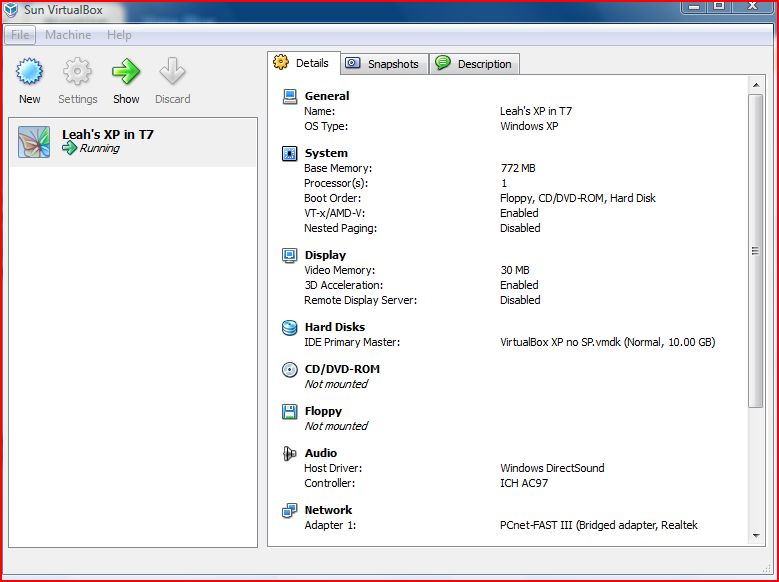Click Not mounted under Floppy
The height and width of the screenshot is (582, 779).
336,426
